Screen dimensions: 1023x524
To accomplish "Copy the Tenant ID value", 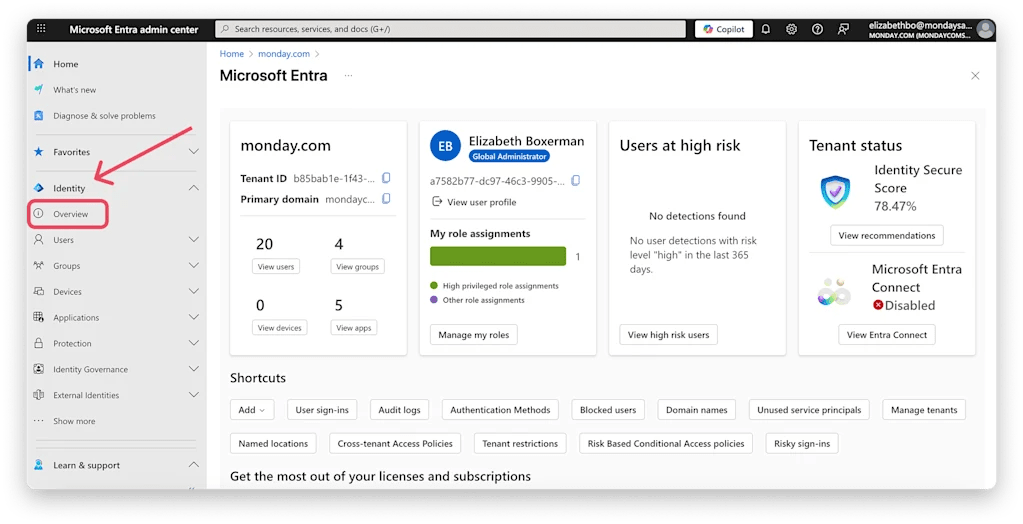I will pyautogui.click(x=386, y=177).
